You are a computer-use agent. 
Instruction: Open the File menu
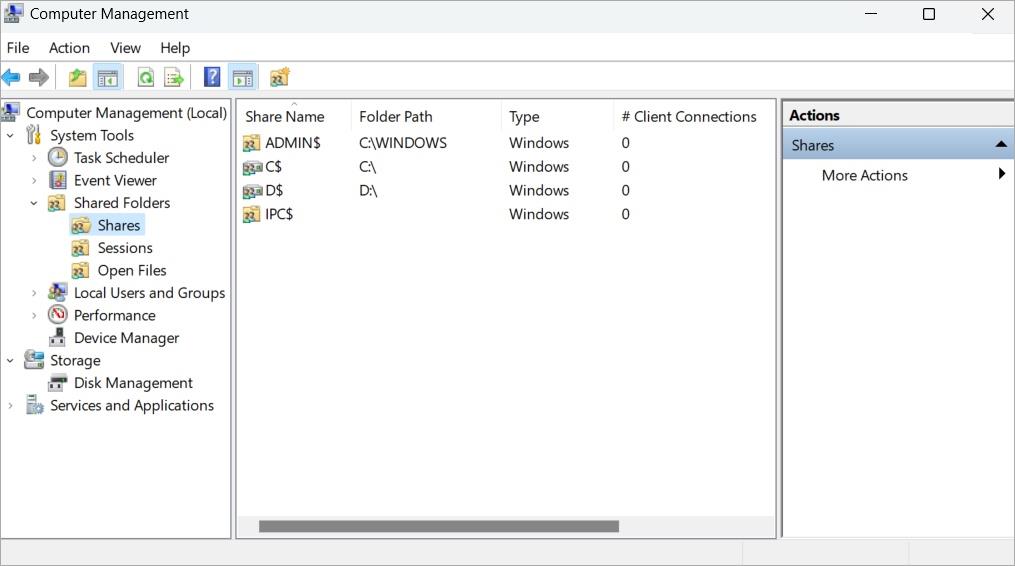tap(18, 48)
